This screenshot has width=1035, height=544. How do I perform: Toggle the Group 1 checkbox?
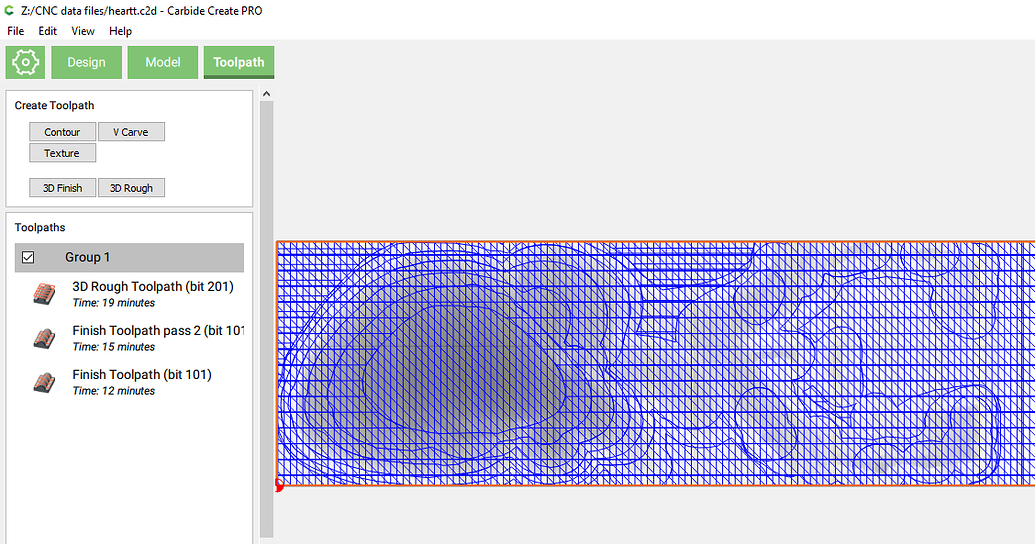[28, 257]
